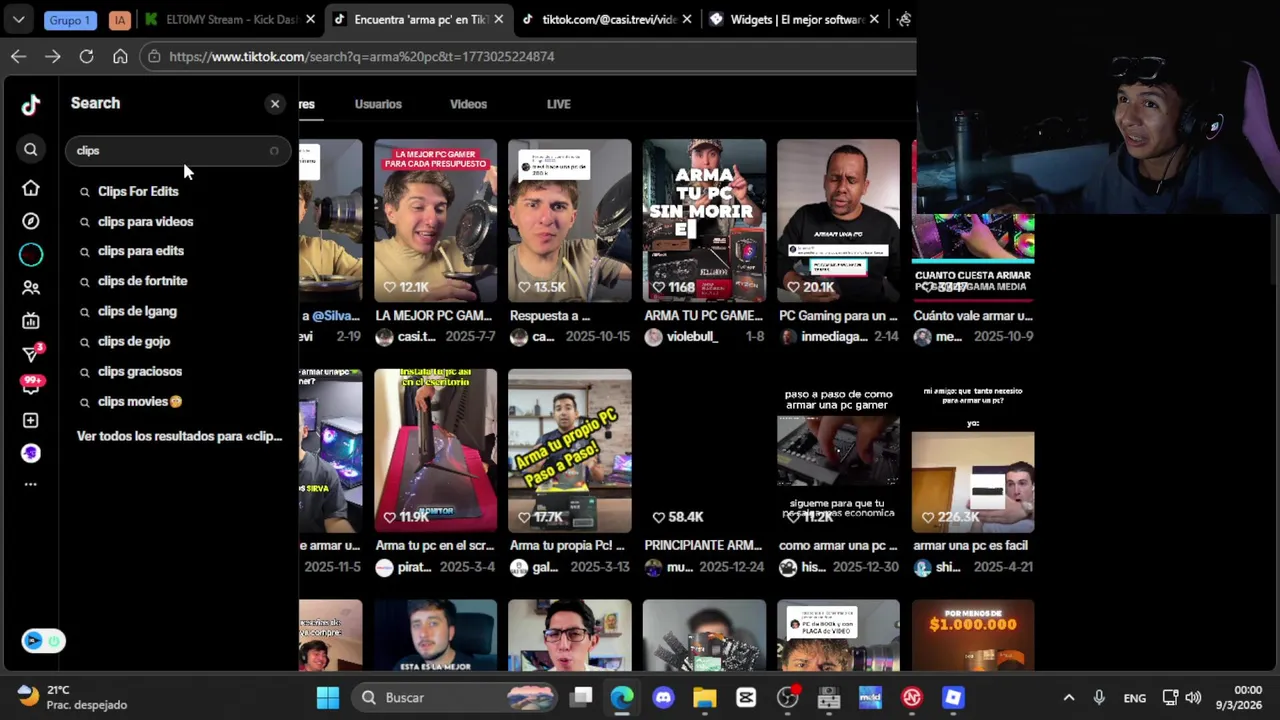Reload the page with refresh icon

[86, 56]
